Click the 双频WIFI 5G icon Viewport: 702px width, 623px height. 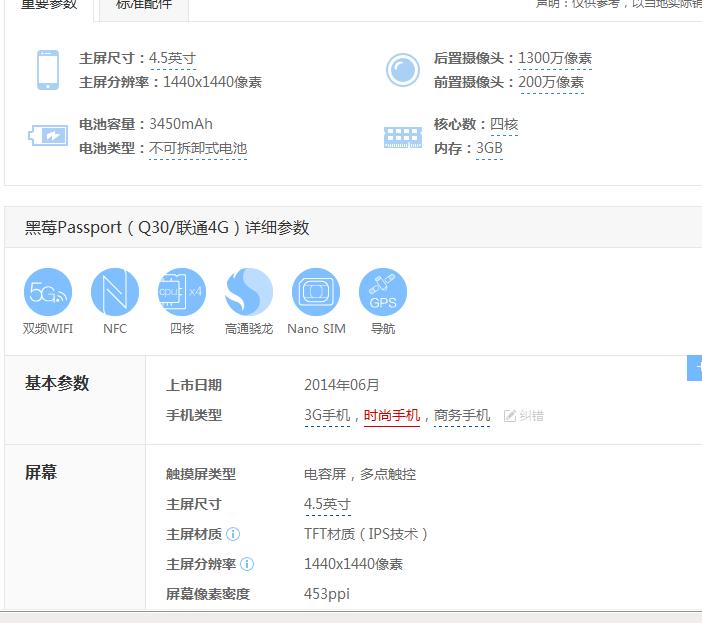coord(48,292)
